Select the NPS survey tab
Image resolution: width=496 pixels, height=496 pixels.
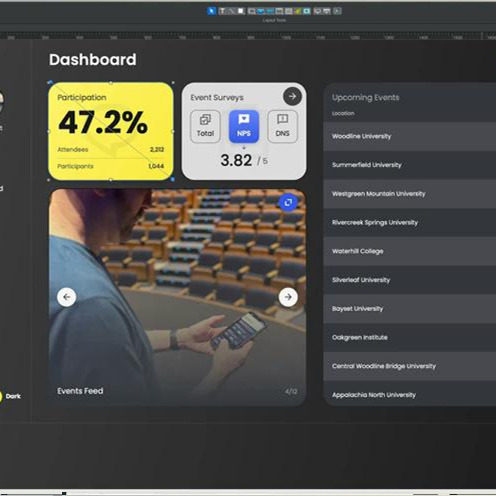[x=244, y=126]
